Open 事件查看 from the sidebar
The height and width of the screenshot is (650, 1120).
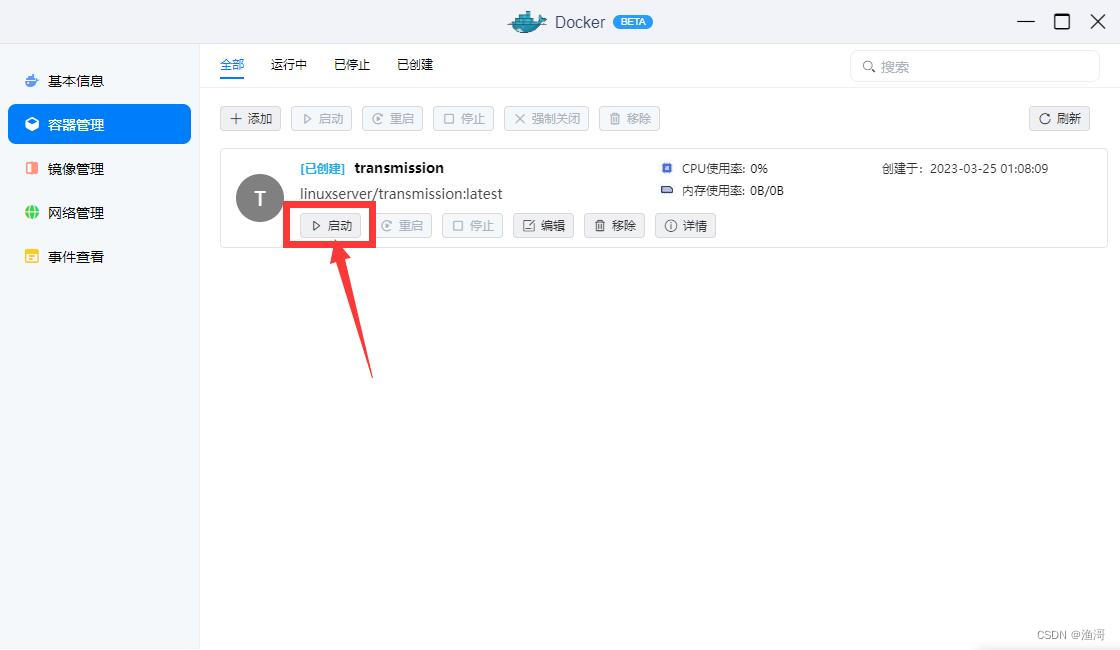[30, 256]
